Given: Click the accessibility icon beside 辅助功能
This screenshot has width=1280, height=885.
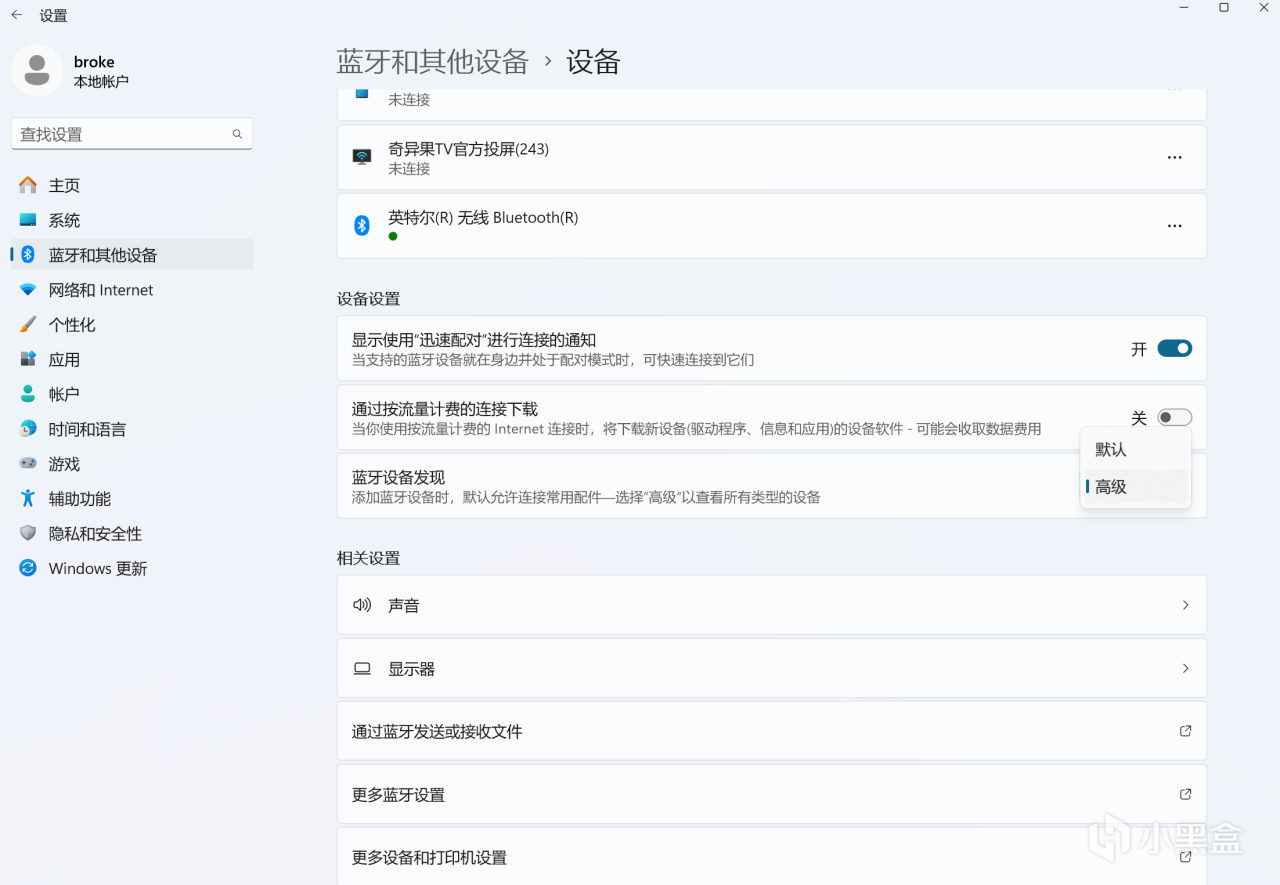Looking at the screenshot, I should click(28, 498).
